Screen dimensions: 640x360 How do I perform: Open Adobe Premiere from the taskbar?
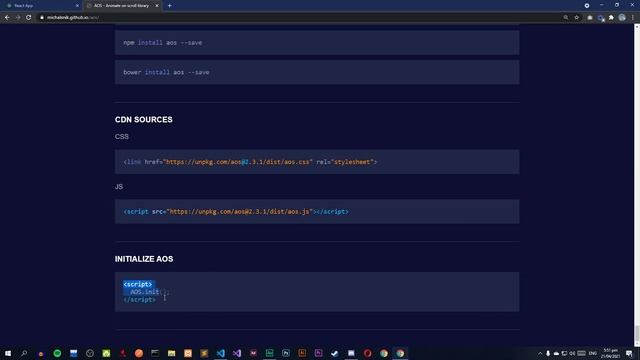[x=318, y=353]
